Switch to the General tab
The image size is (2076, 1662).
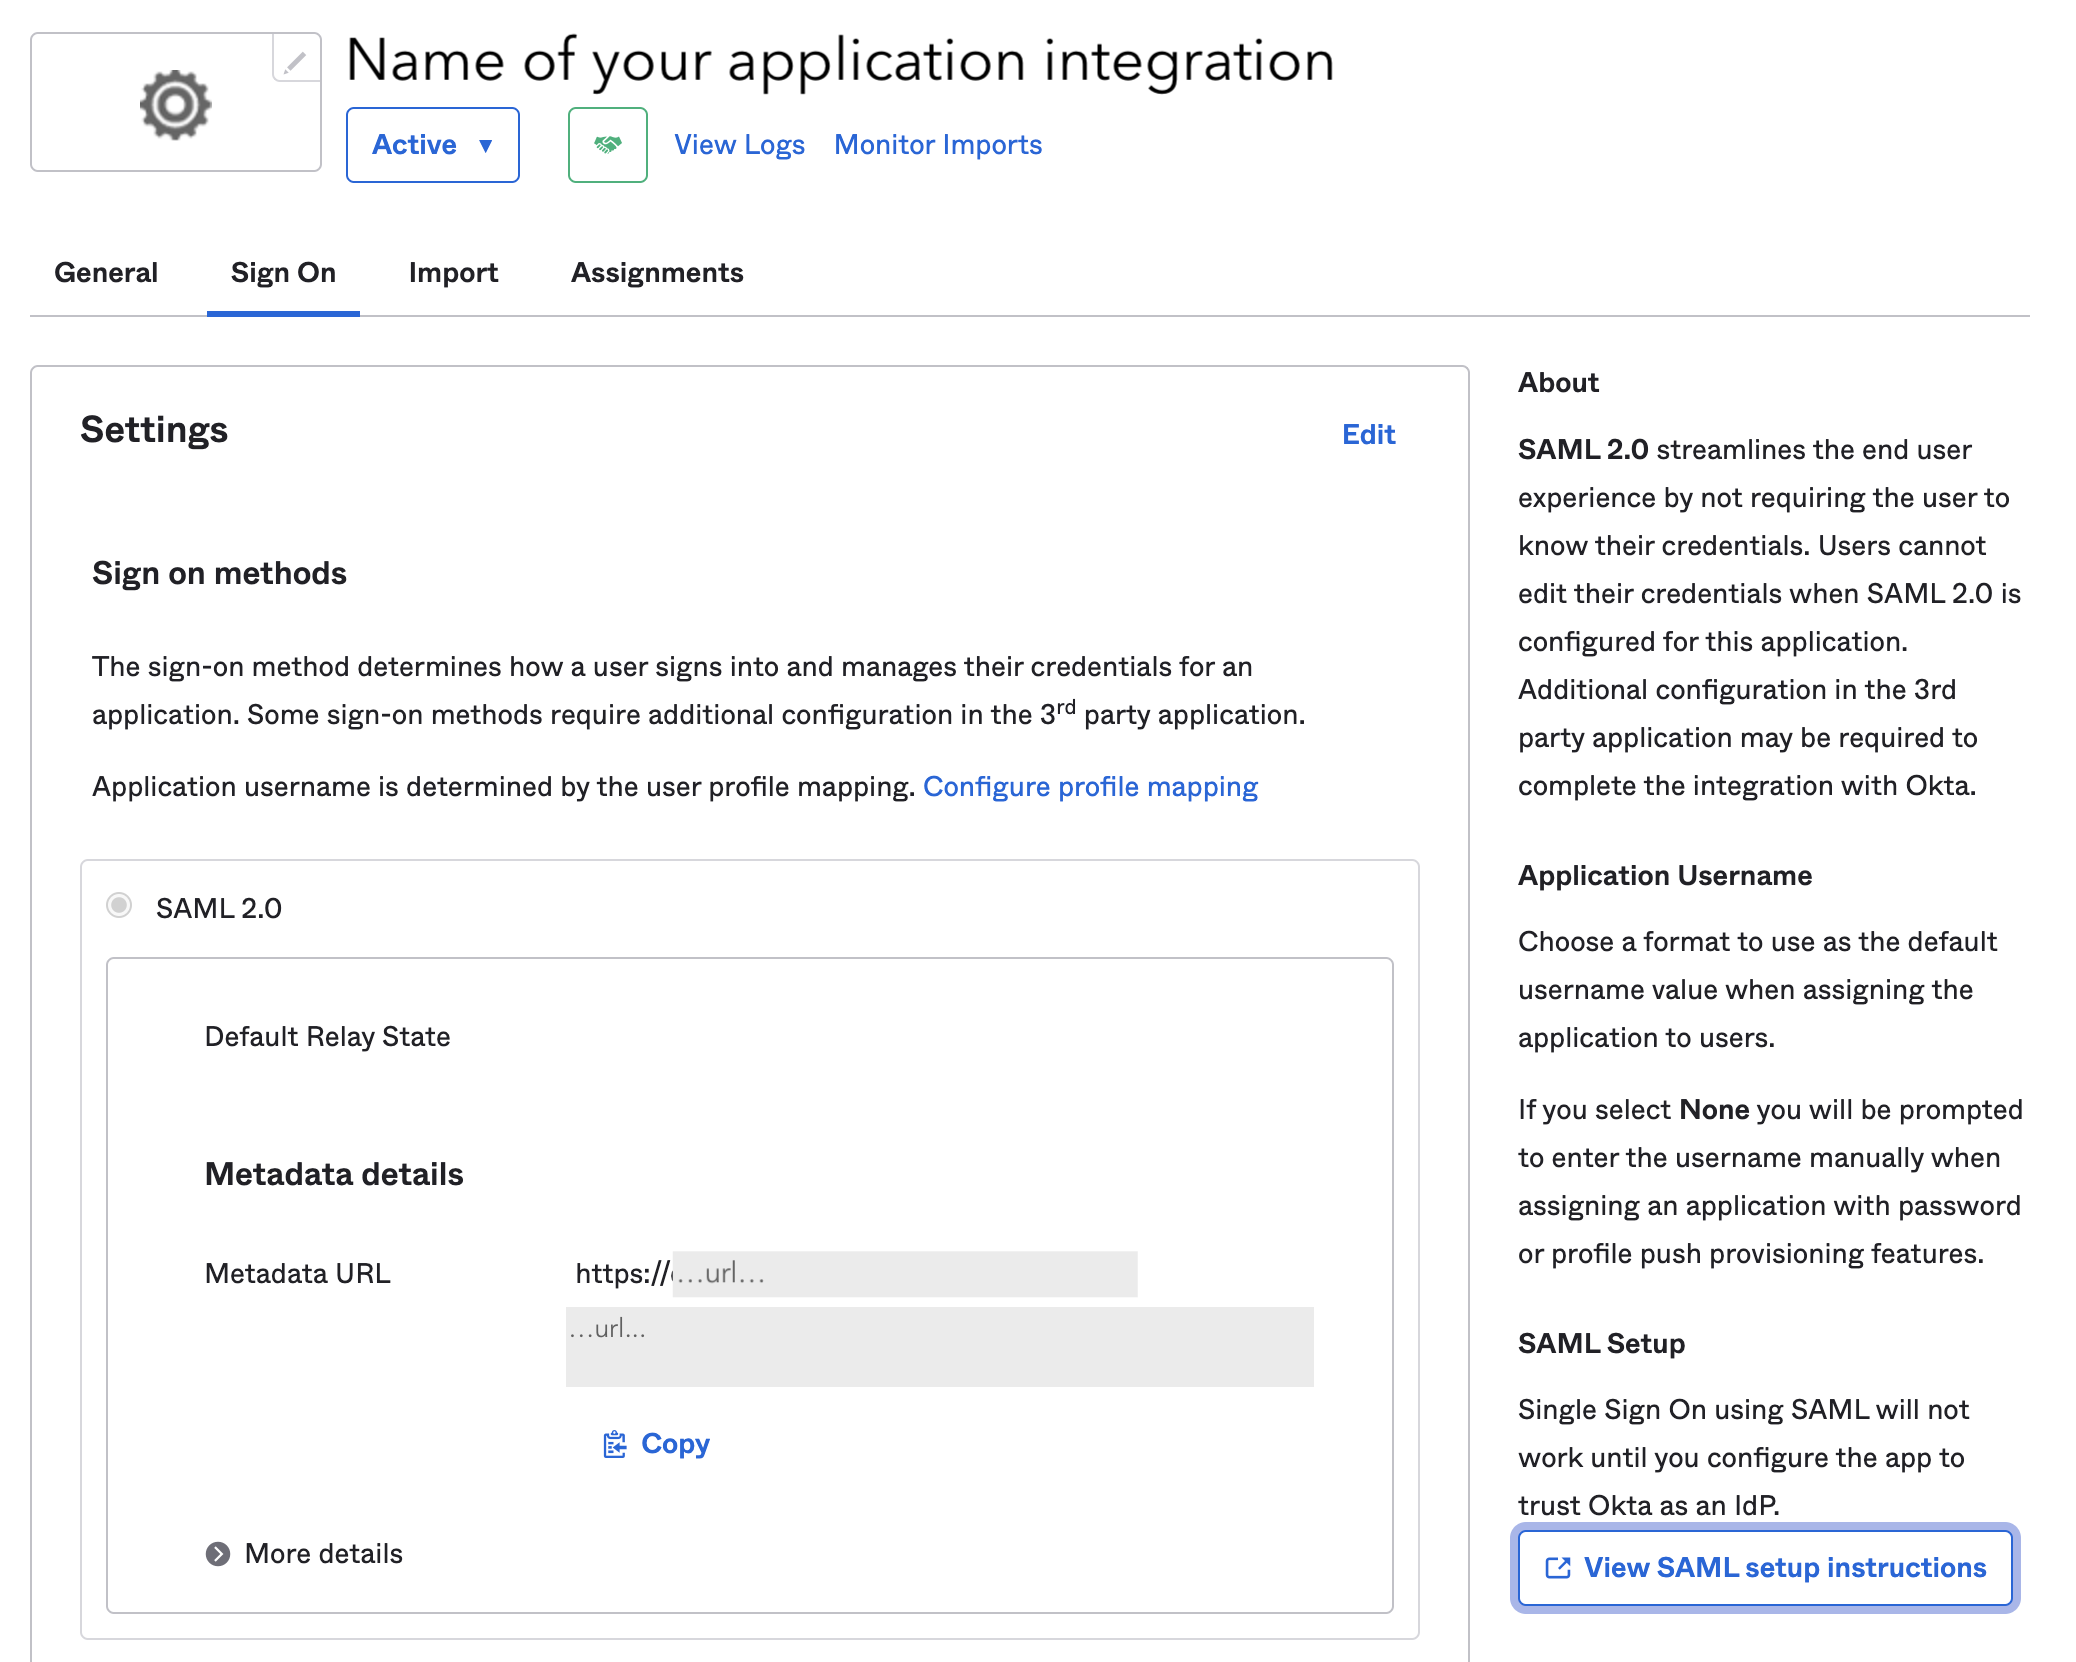(x=106, y=272)
